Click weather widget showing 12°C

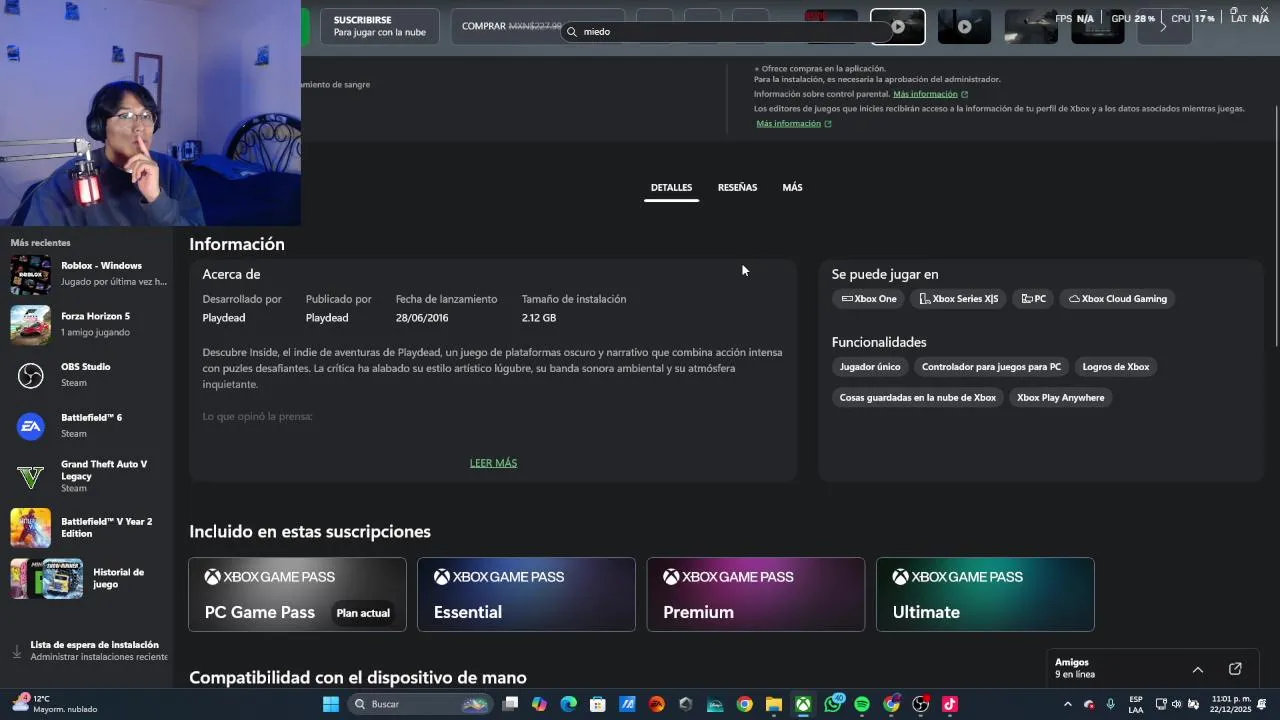coord(56,704)
